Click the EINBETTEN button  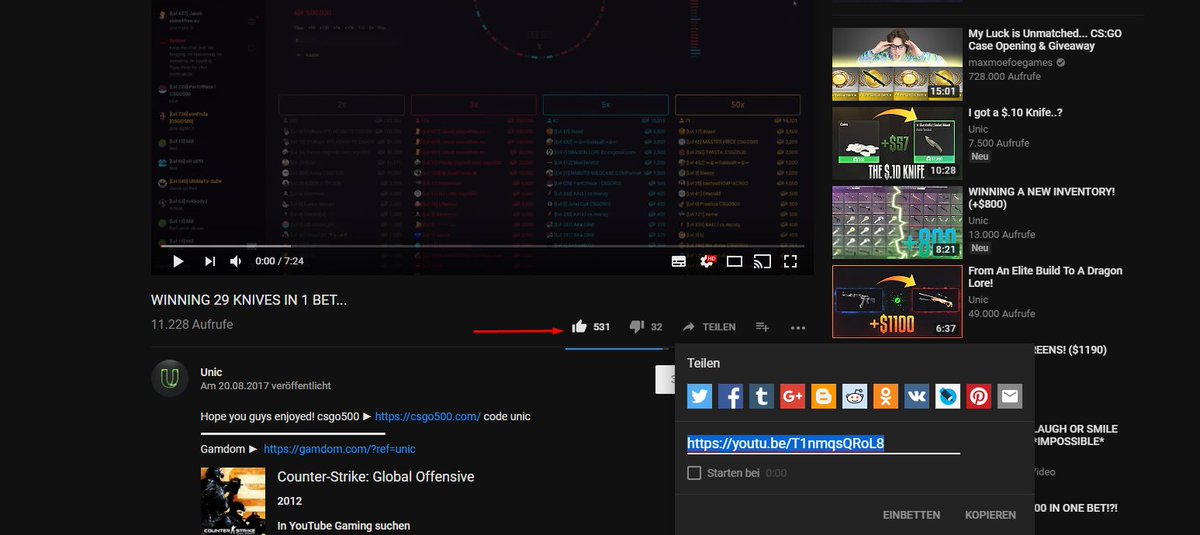coord(911,515)
